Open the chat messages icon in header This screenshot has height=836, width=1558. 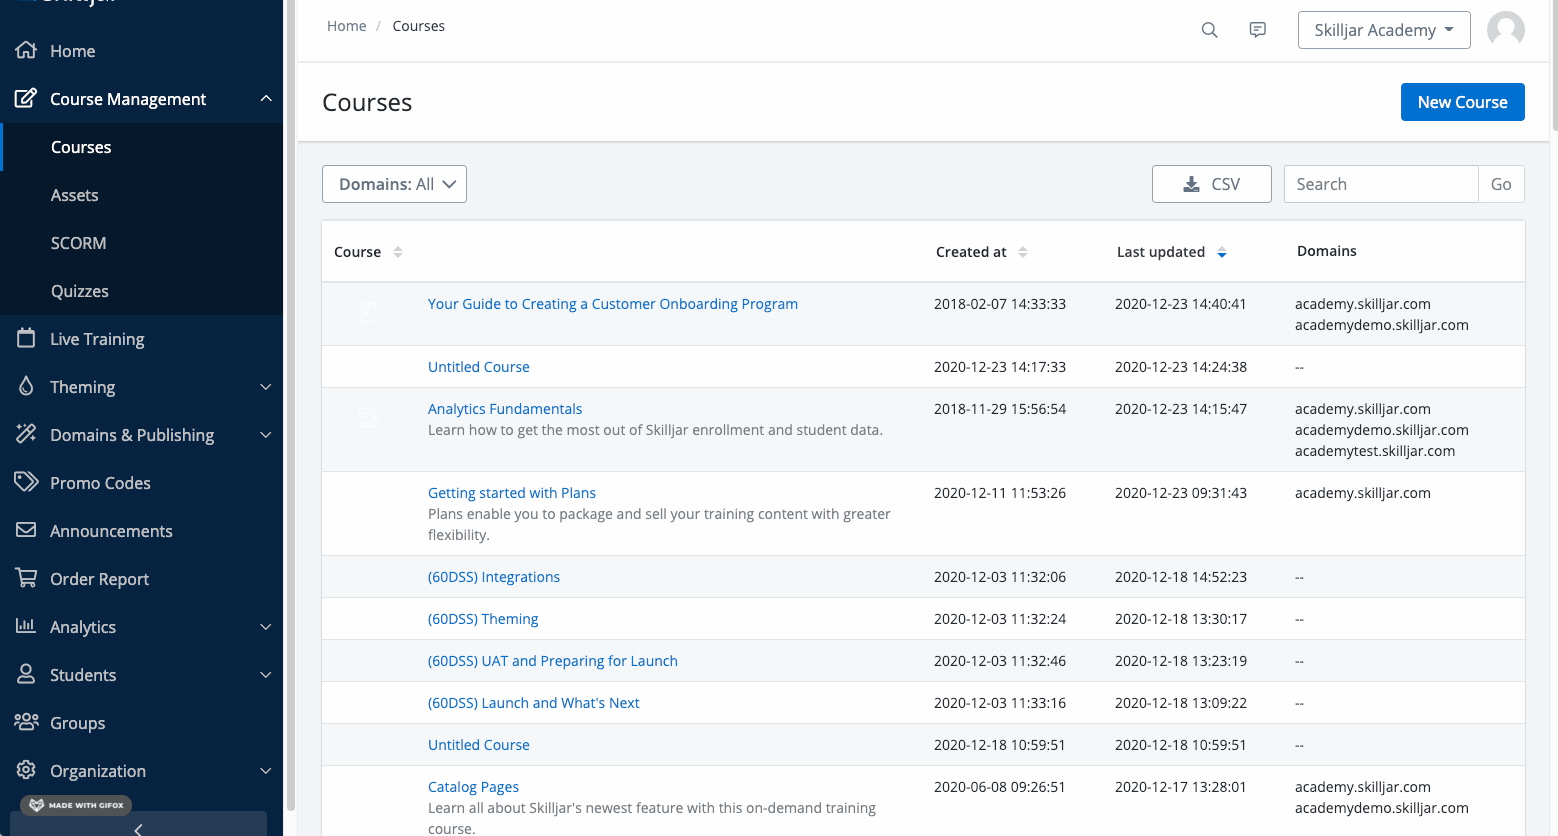pyautogui.click(x=1257, y=30)
